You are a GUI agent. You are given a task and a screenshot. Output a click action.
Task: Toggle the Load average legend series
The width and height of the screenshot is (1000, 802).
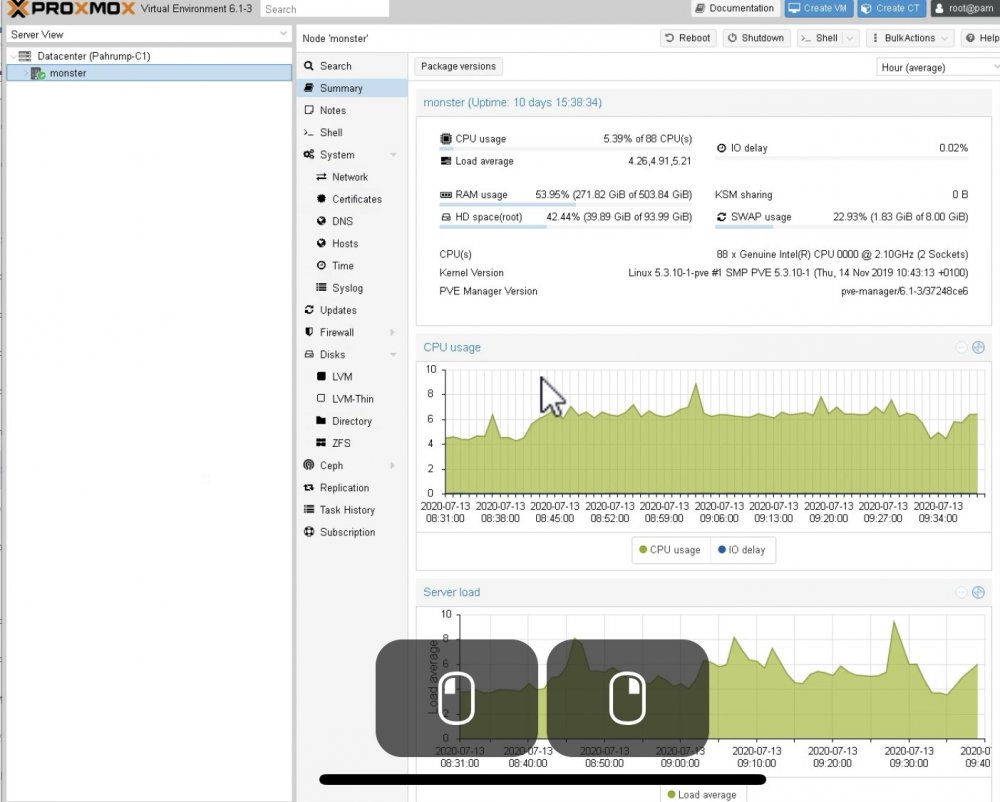(x=701, y=794)
